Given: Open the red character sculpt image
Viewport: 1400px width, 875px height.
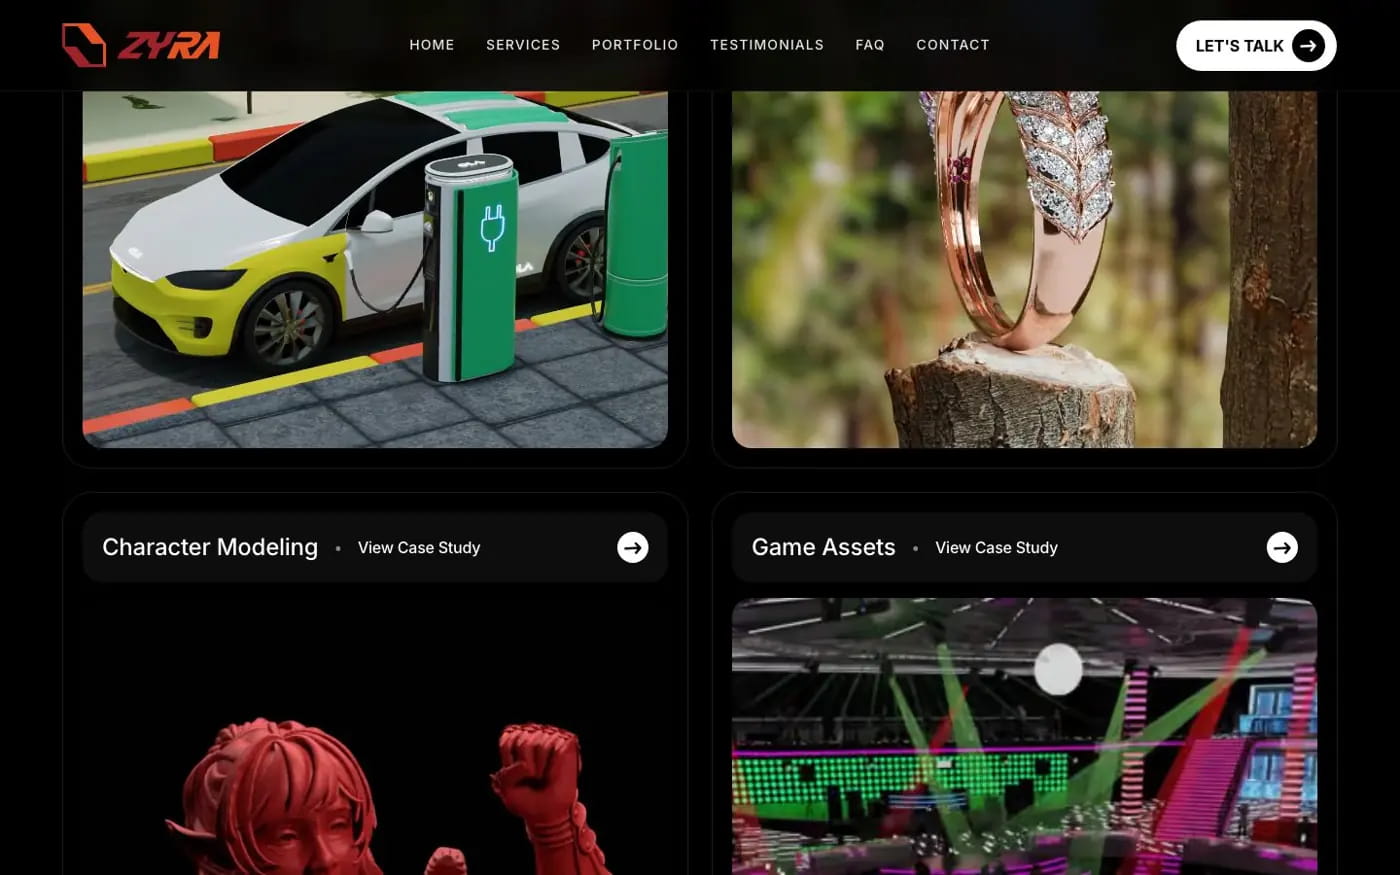Looking at the screenshot, I should [x=375, y=737].
